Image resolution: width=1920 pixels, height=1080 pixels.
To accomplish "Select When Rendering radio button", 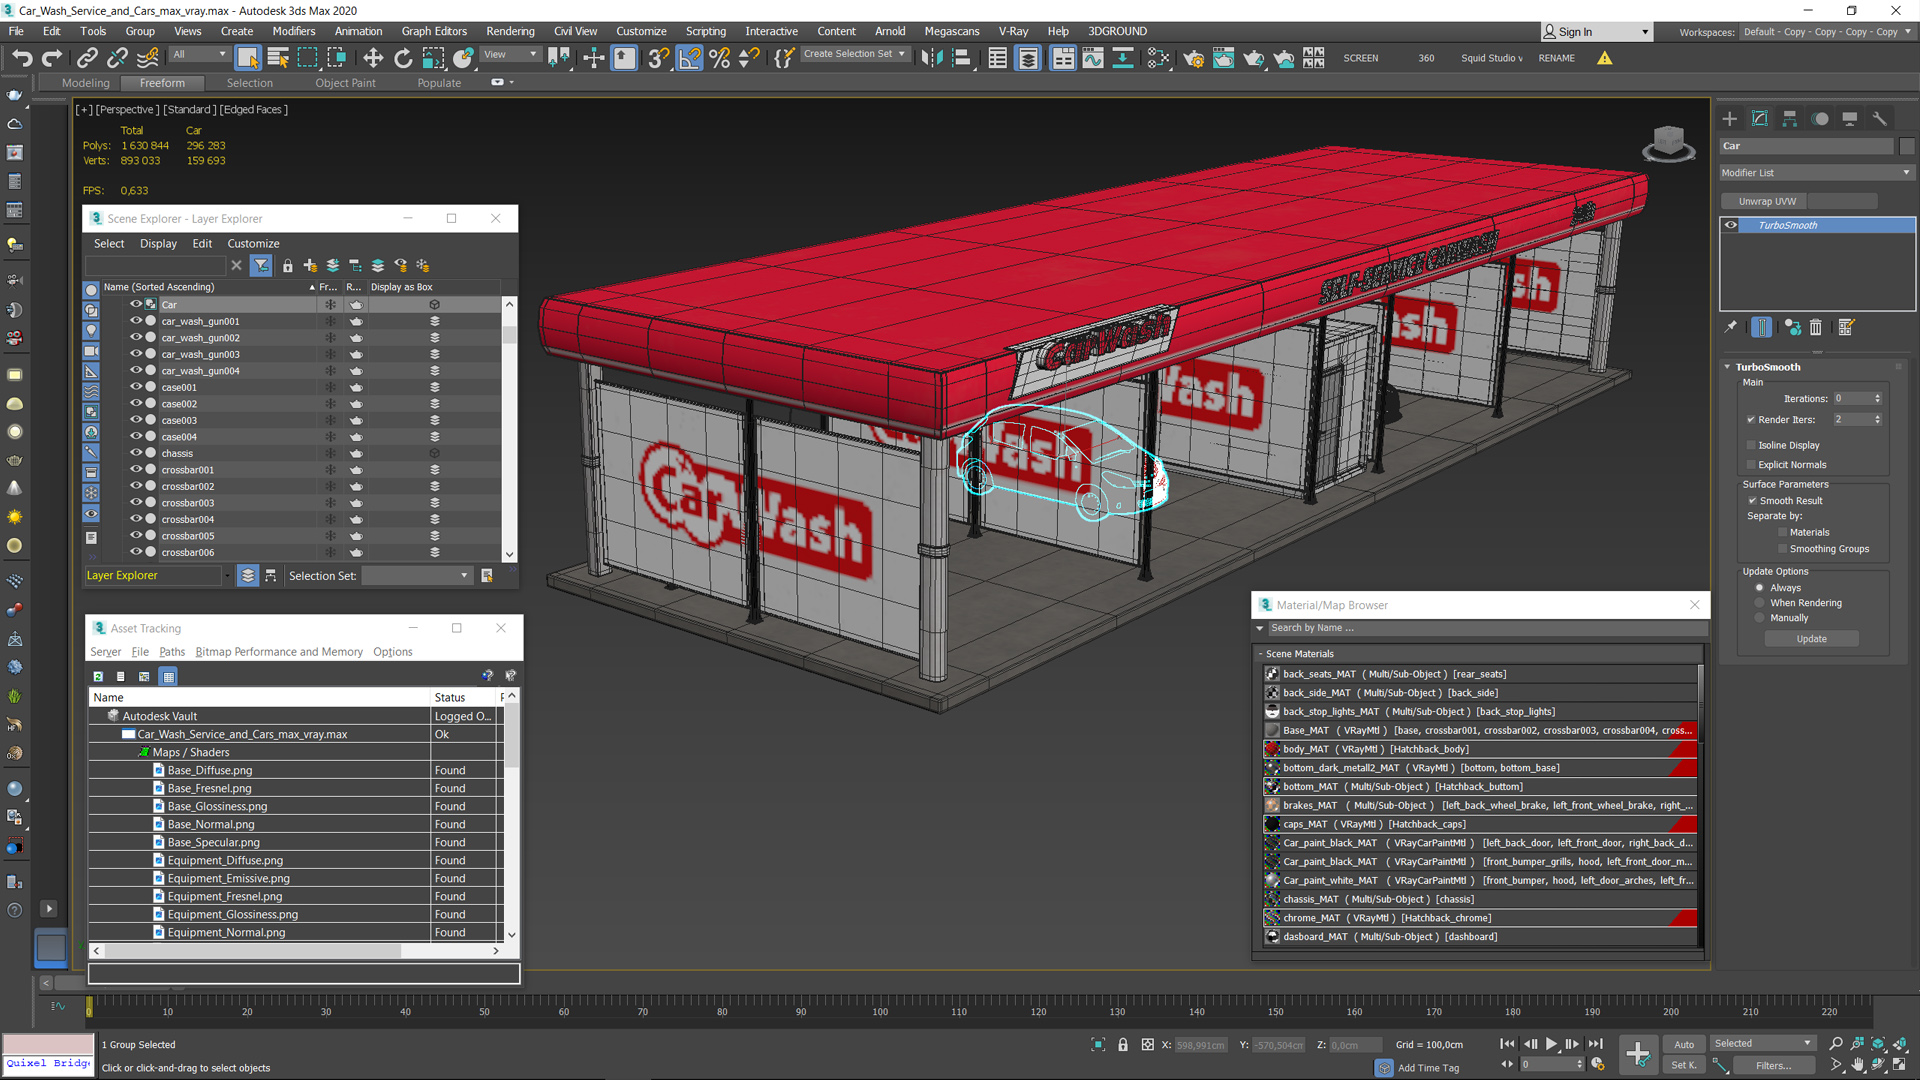I will [1760, 603].
